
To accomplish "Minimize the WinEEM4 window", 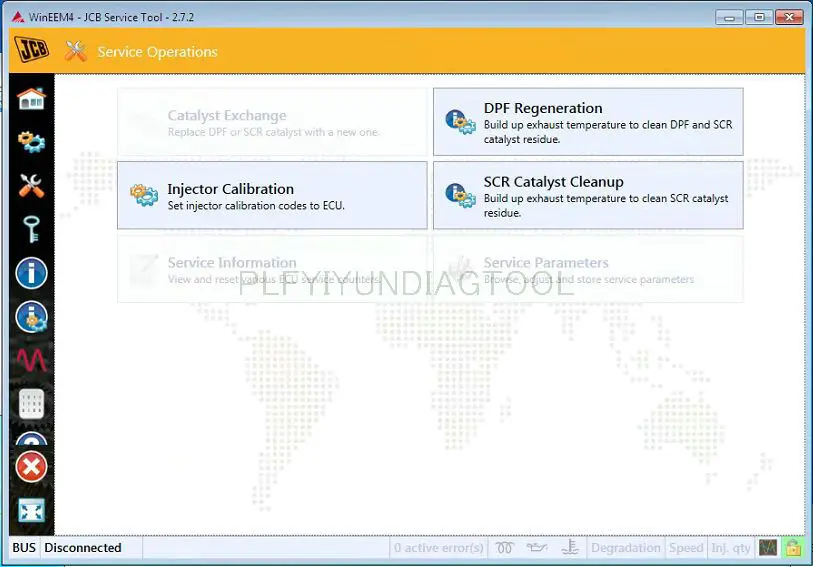I will click(729, 17).
